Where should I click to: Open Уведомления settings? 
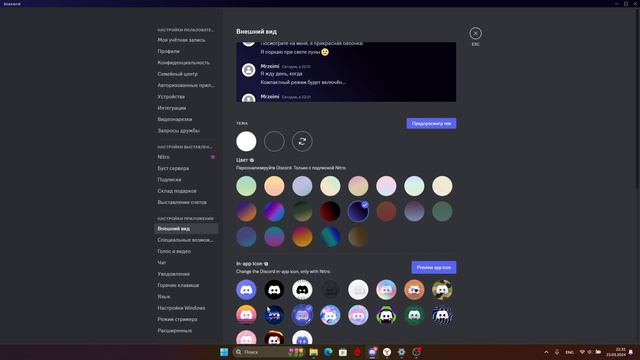[x=186, y=274]
